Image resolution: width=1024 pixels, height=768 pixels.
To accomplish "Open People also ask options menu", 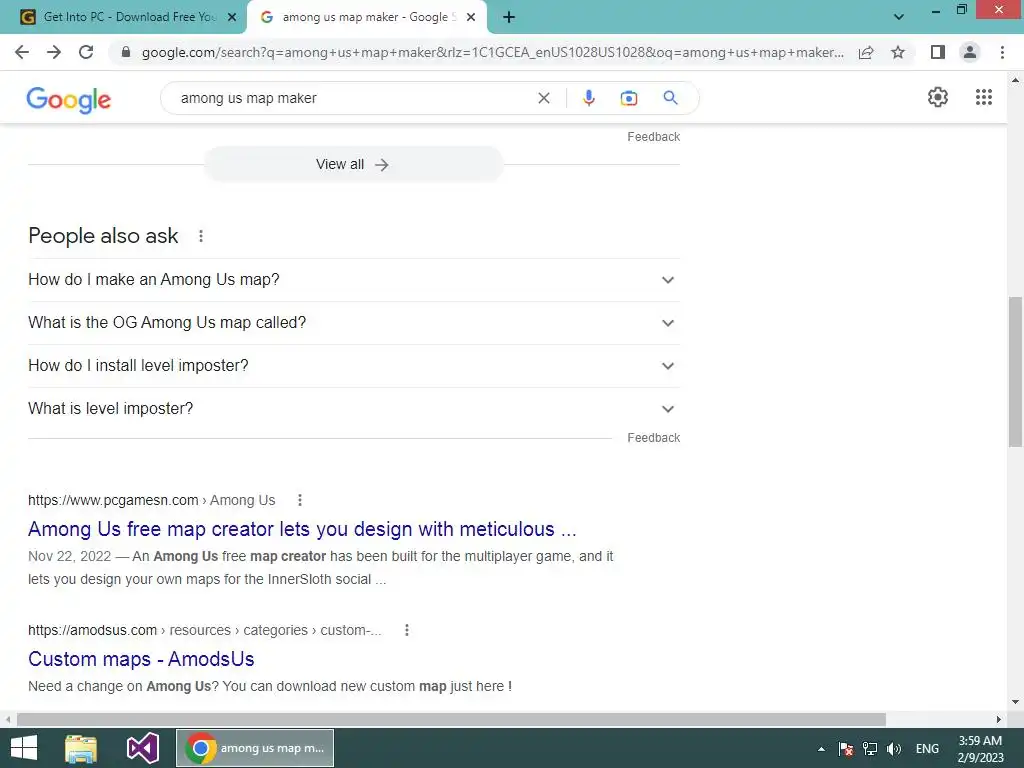I will tap(201, 236).
